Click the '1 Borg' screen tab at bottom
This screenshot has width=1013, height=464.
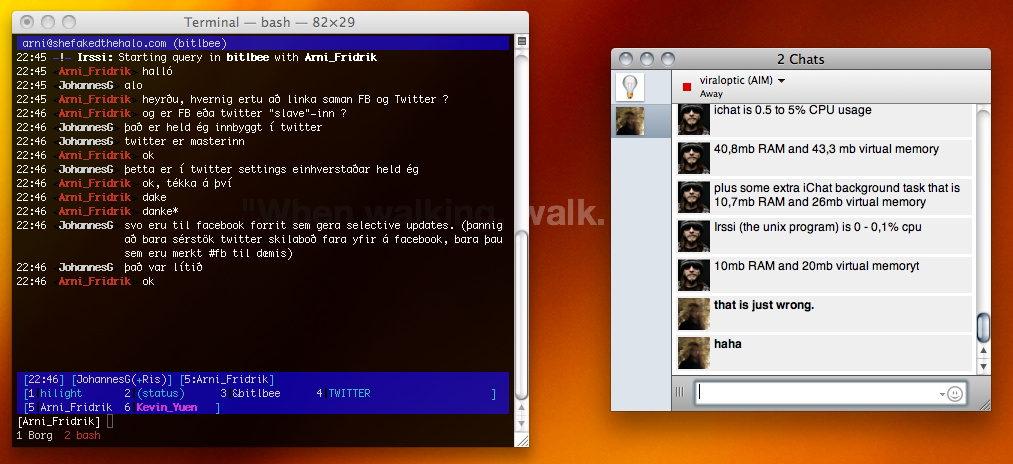click(34, 436)
